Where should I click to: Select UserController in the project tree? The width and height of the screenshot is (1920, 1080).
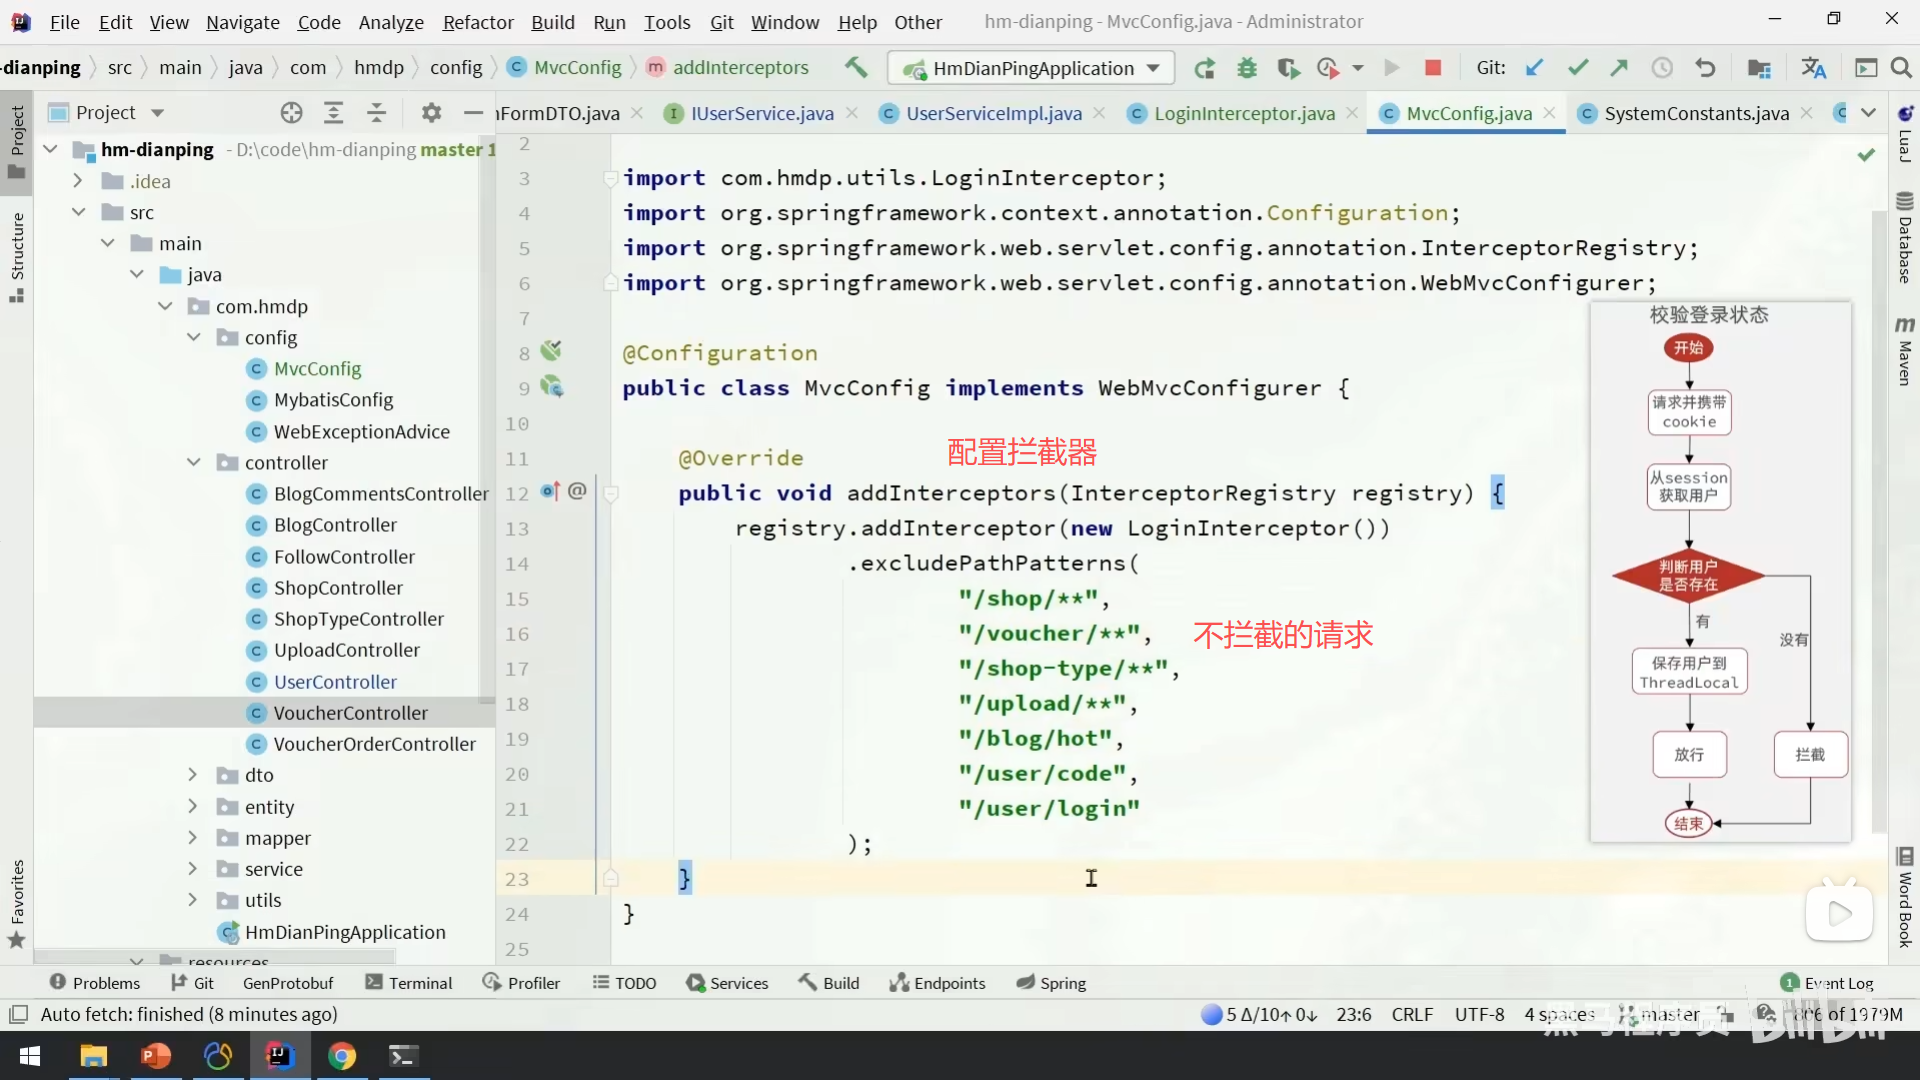click(x=335, y=682)
